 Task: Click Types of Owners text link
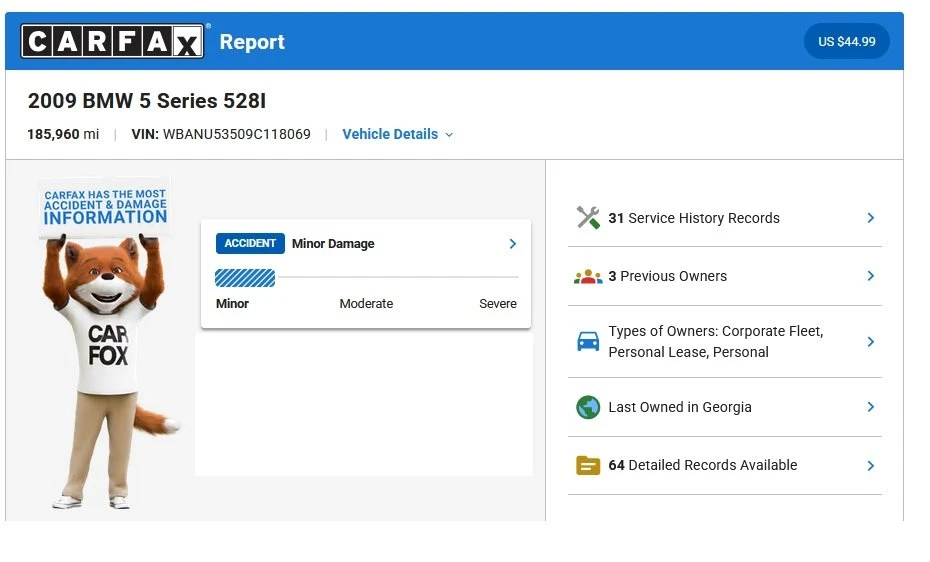(716, 341)
